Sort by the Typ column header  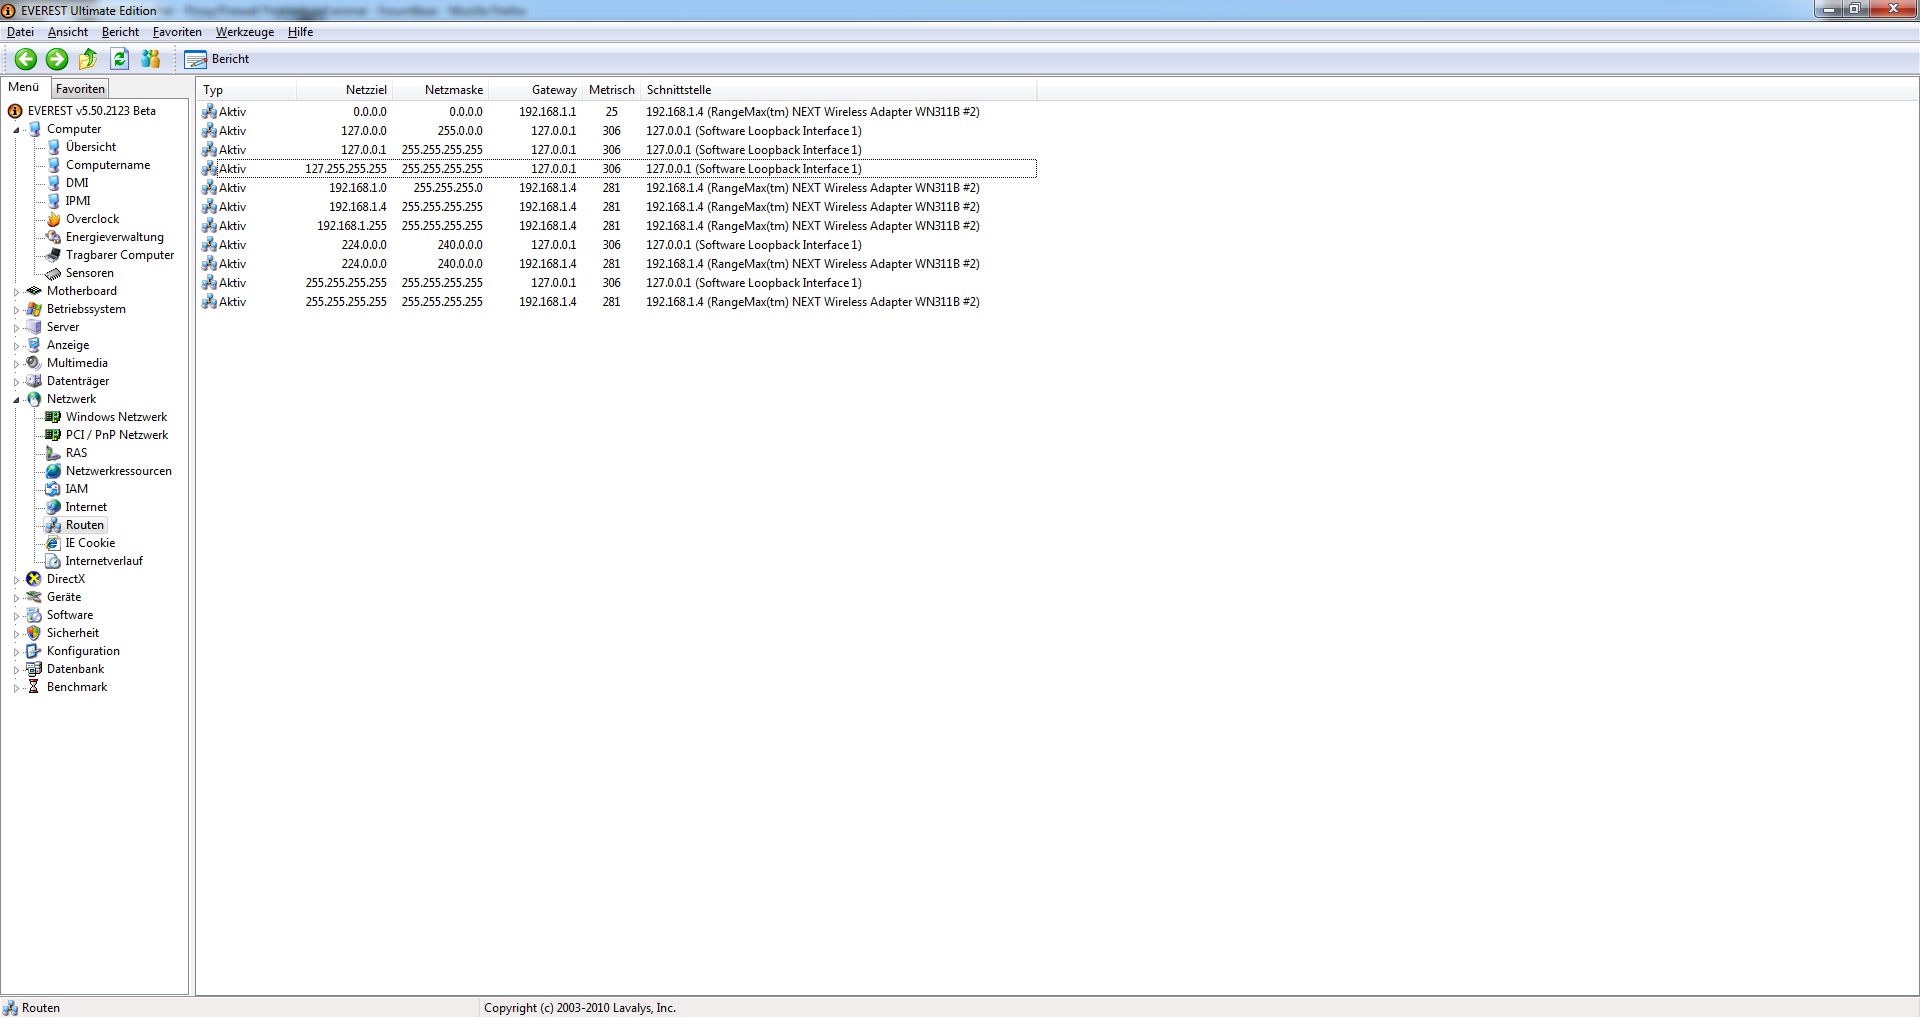pyautogui.click(x=247, y=90)
